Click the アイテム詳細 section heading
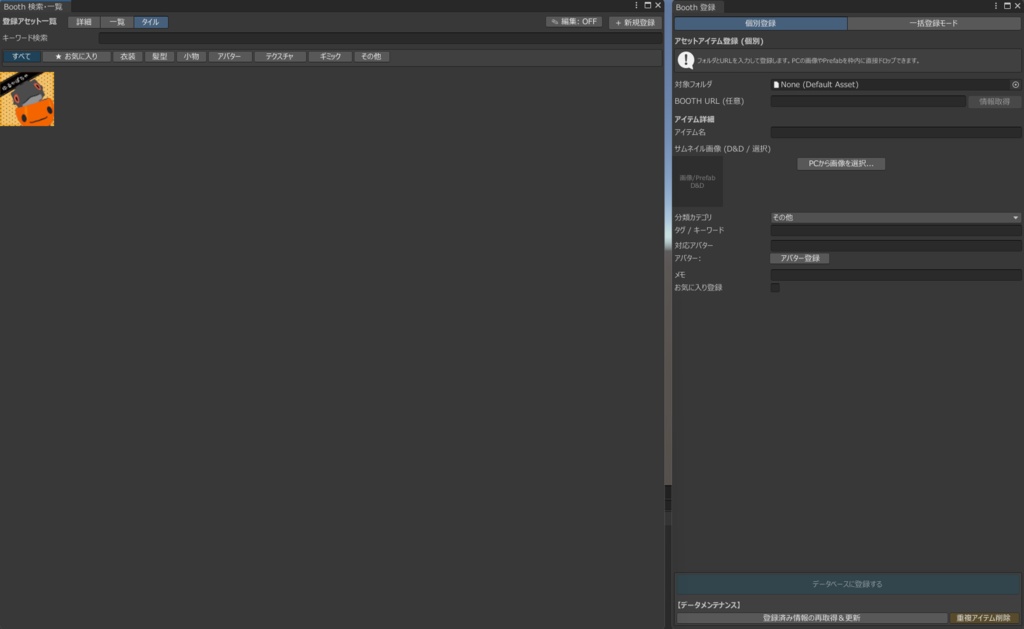1024x629 pixels. point(694,120)
